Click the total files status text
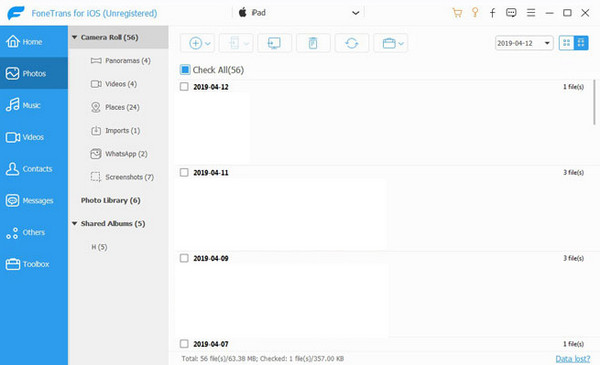Screen dimensions: 600x365 (x=262, y=358)
